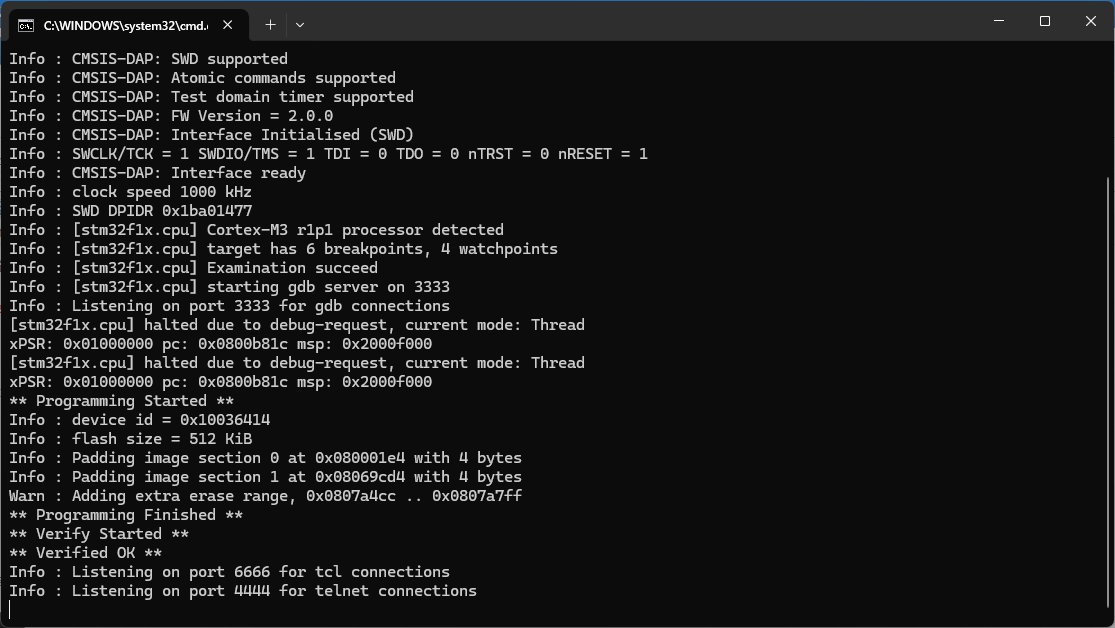
Task: Click the 'SWD DPIDR 0x1ba01477' line
Action: point(131,211)
